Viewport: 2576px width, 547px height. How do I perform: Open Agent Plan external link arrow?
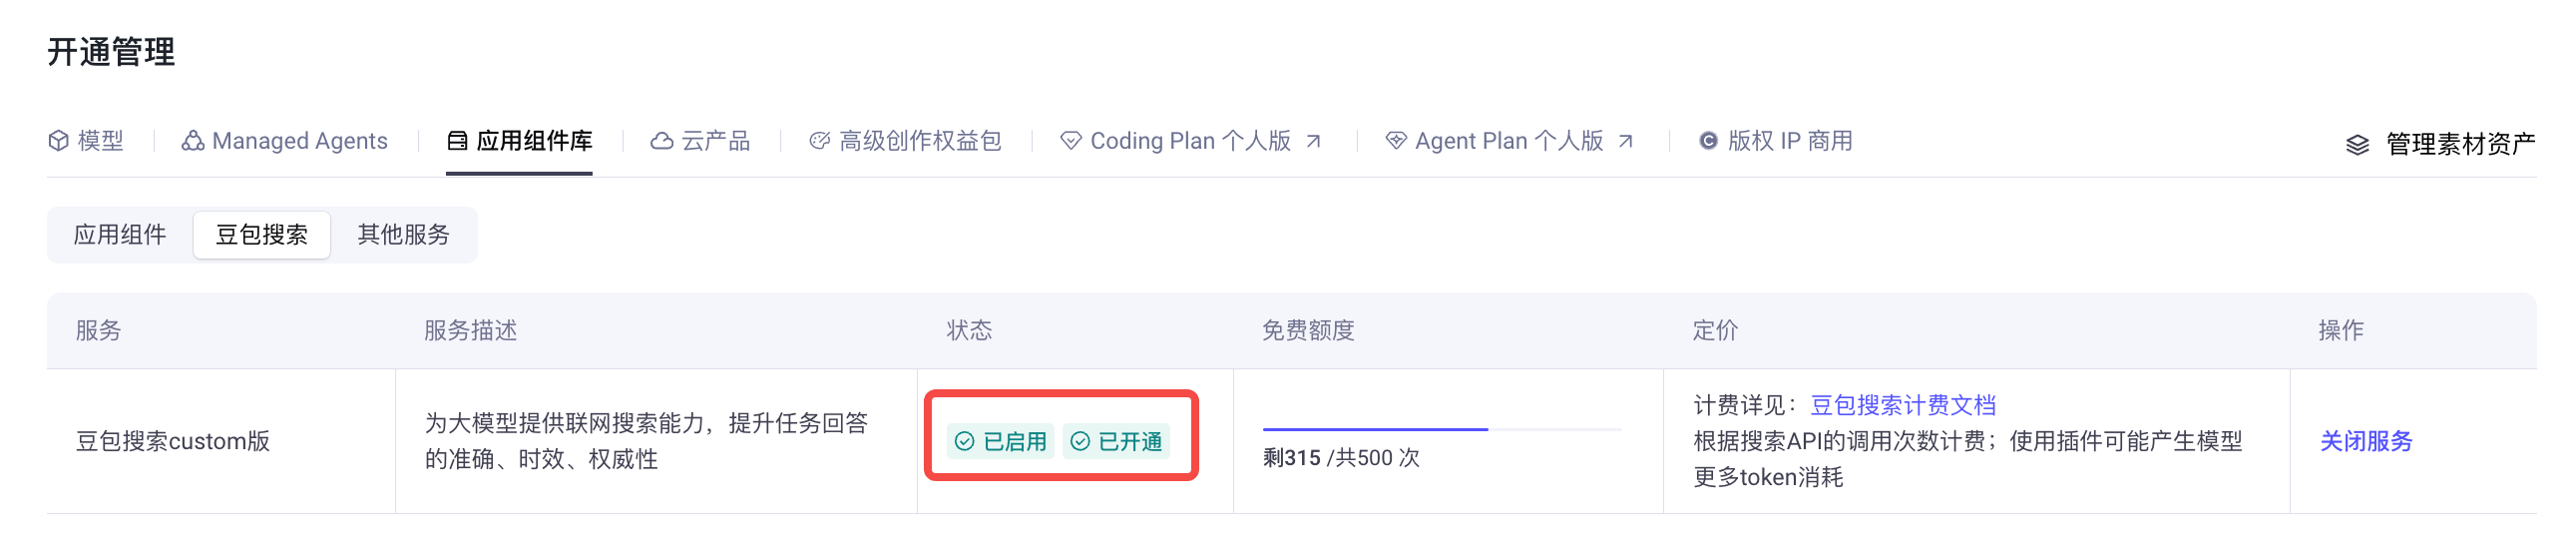[x=1626, y=141]
